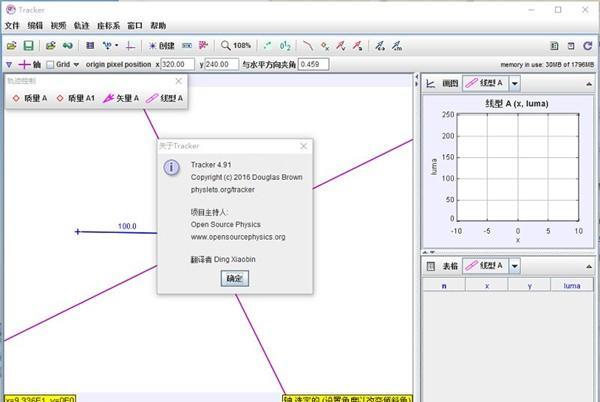Click the page view icon in toolbar
Viewport: 600px width, 402px height.
pos(571,46)
